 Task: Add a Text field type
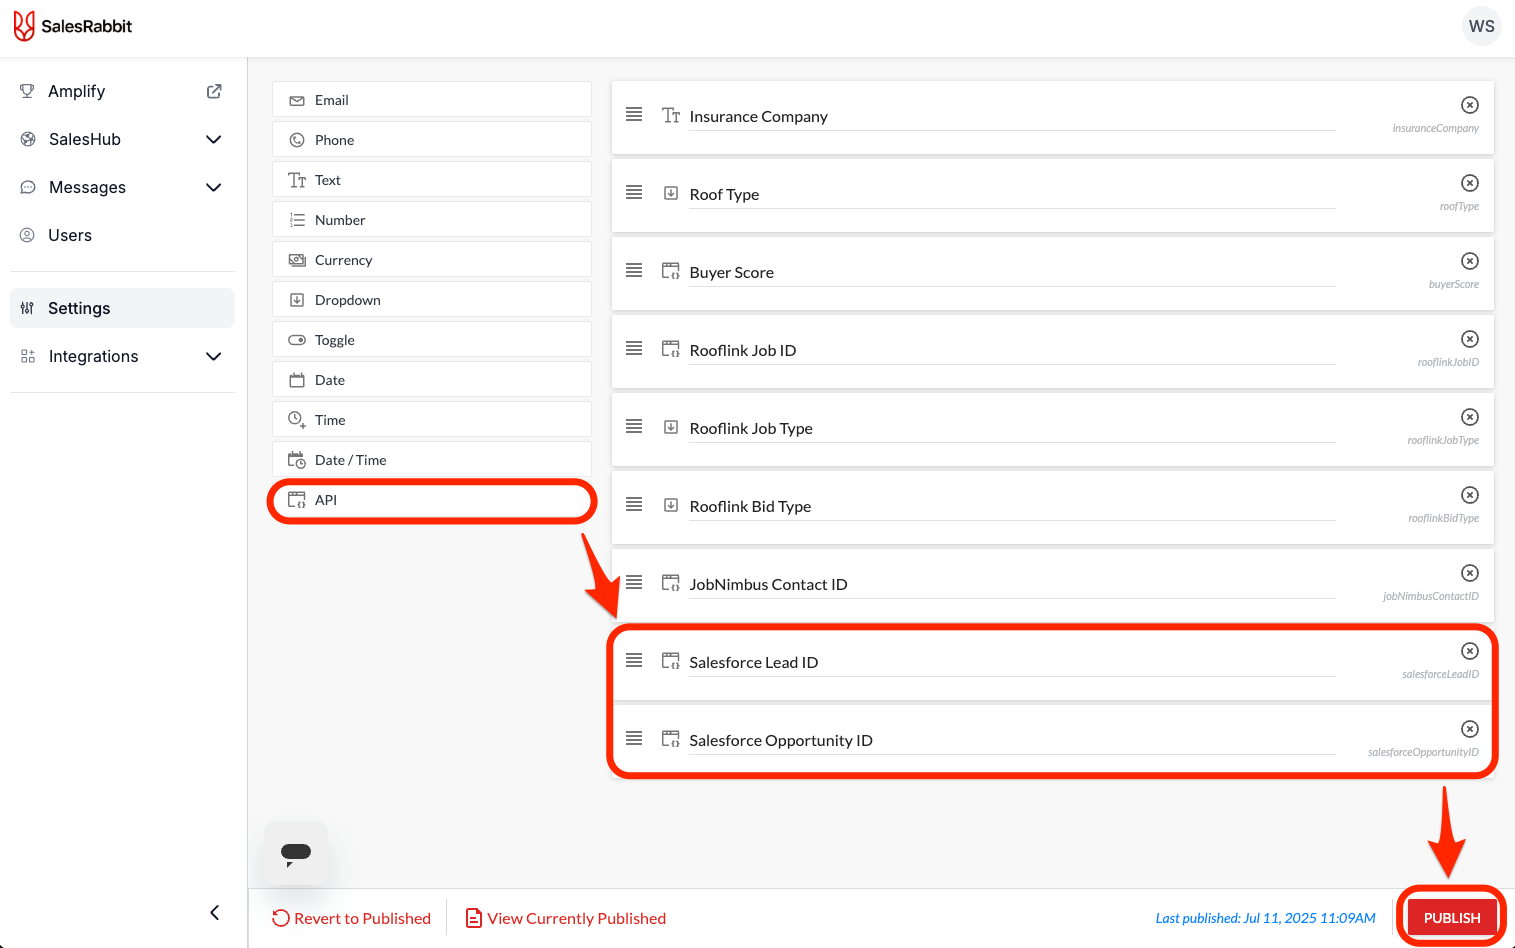point(432,180)
